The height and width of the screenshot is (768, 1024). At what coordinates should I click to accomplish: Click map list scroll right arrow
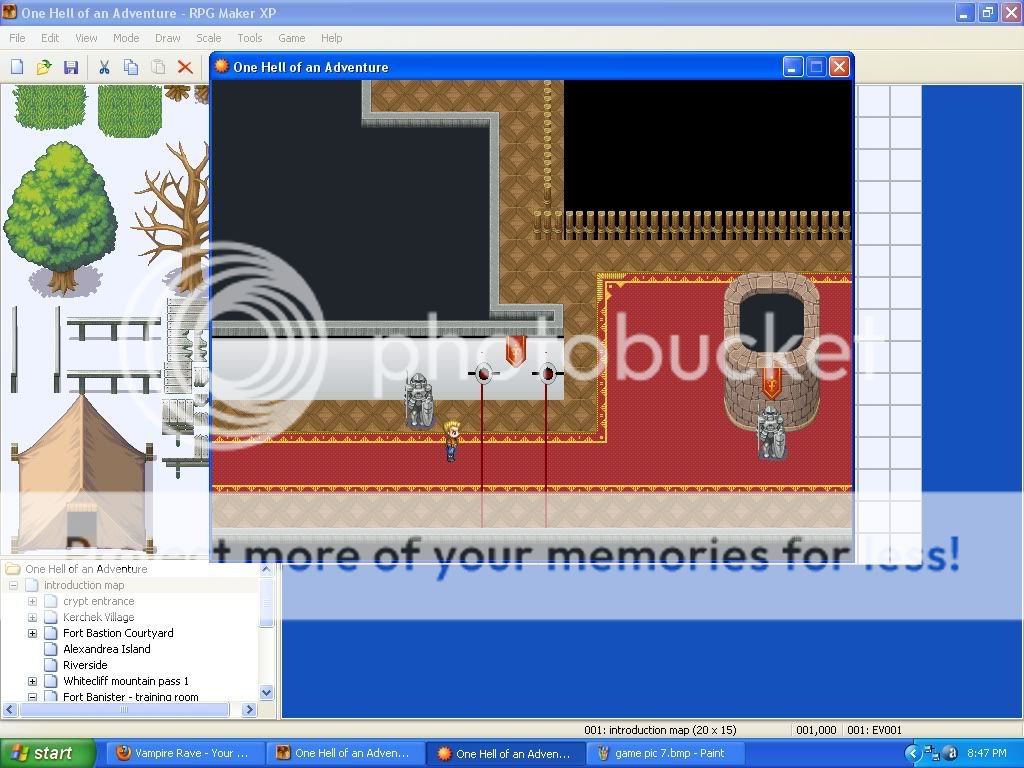pyautogui.click(x=249, y=709)
